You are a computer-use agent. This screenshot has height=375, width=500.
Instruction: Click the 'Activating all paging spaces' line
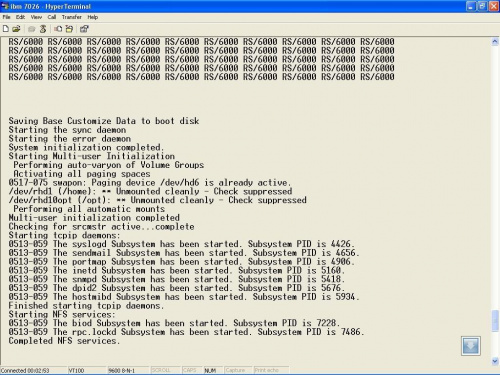pos(82,174)
